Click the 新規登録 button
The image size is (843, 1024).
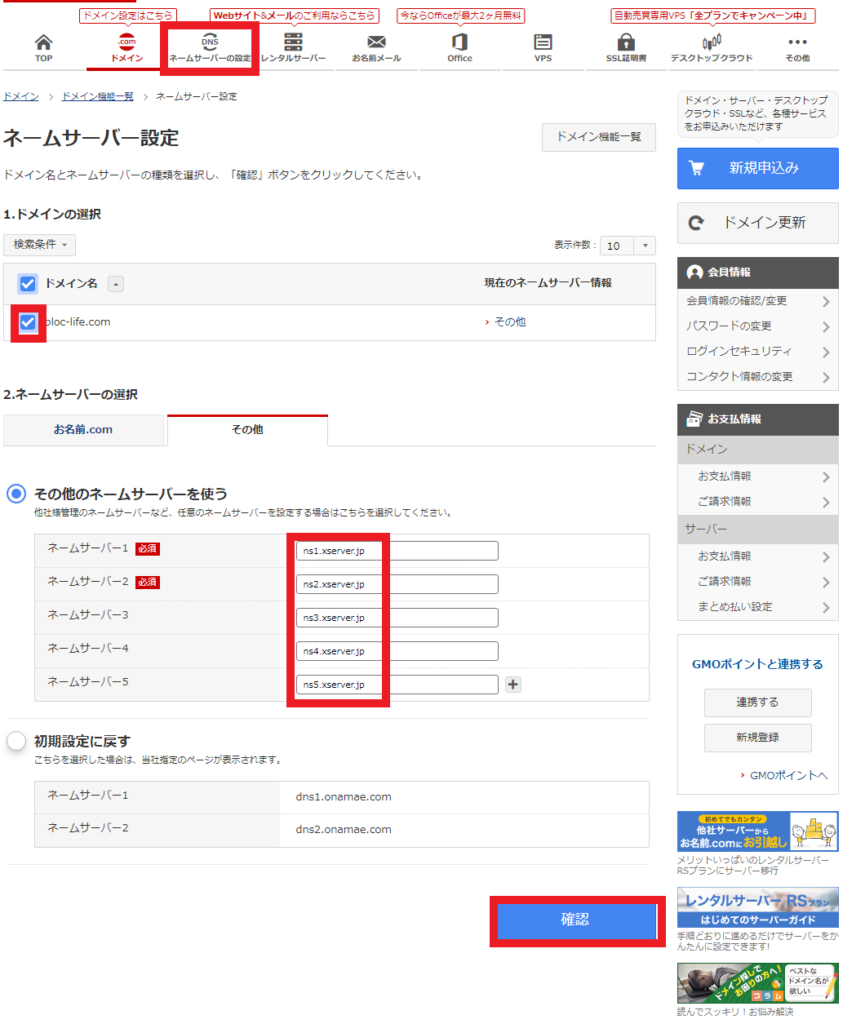coord(757,738)
